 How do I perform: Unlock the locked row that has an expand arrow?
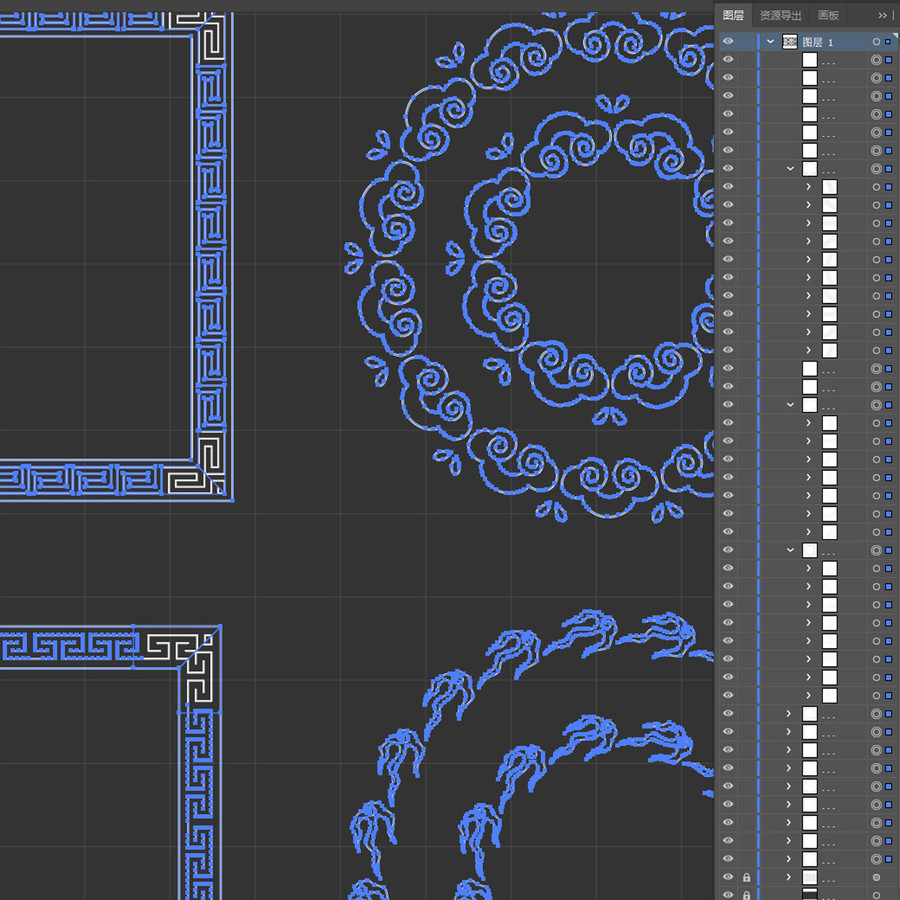tap(746, 877)
